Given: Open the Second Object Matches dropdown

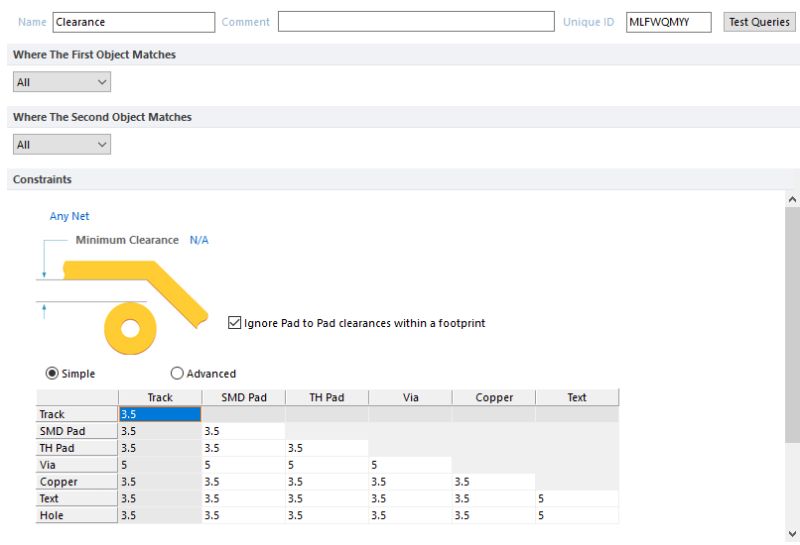Looking at the screenshot, I should pyautogui.click(x=62, y=144).
